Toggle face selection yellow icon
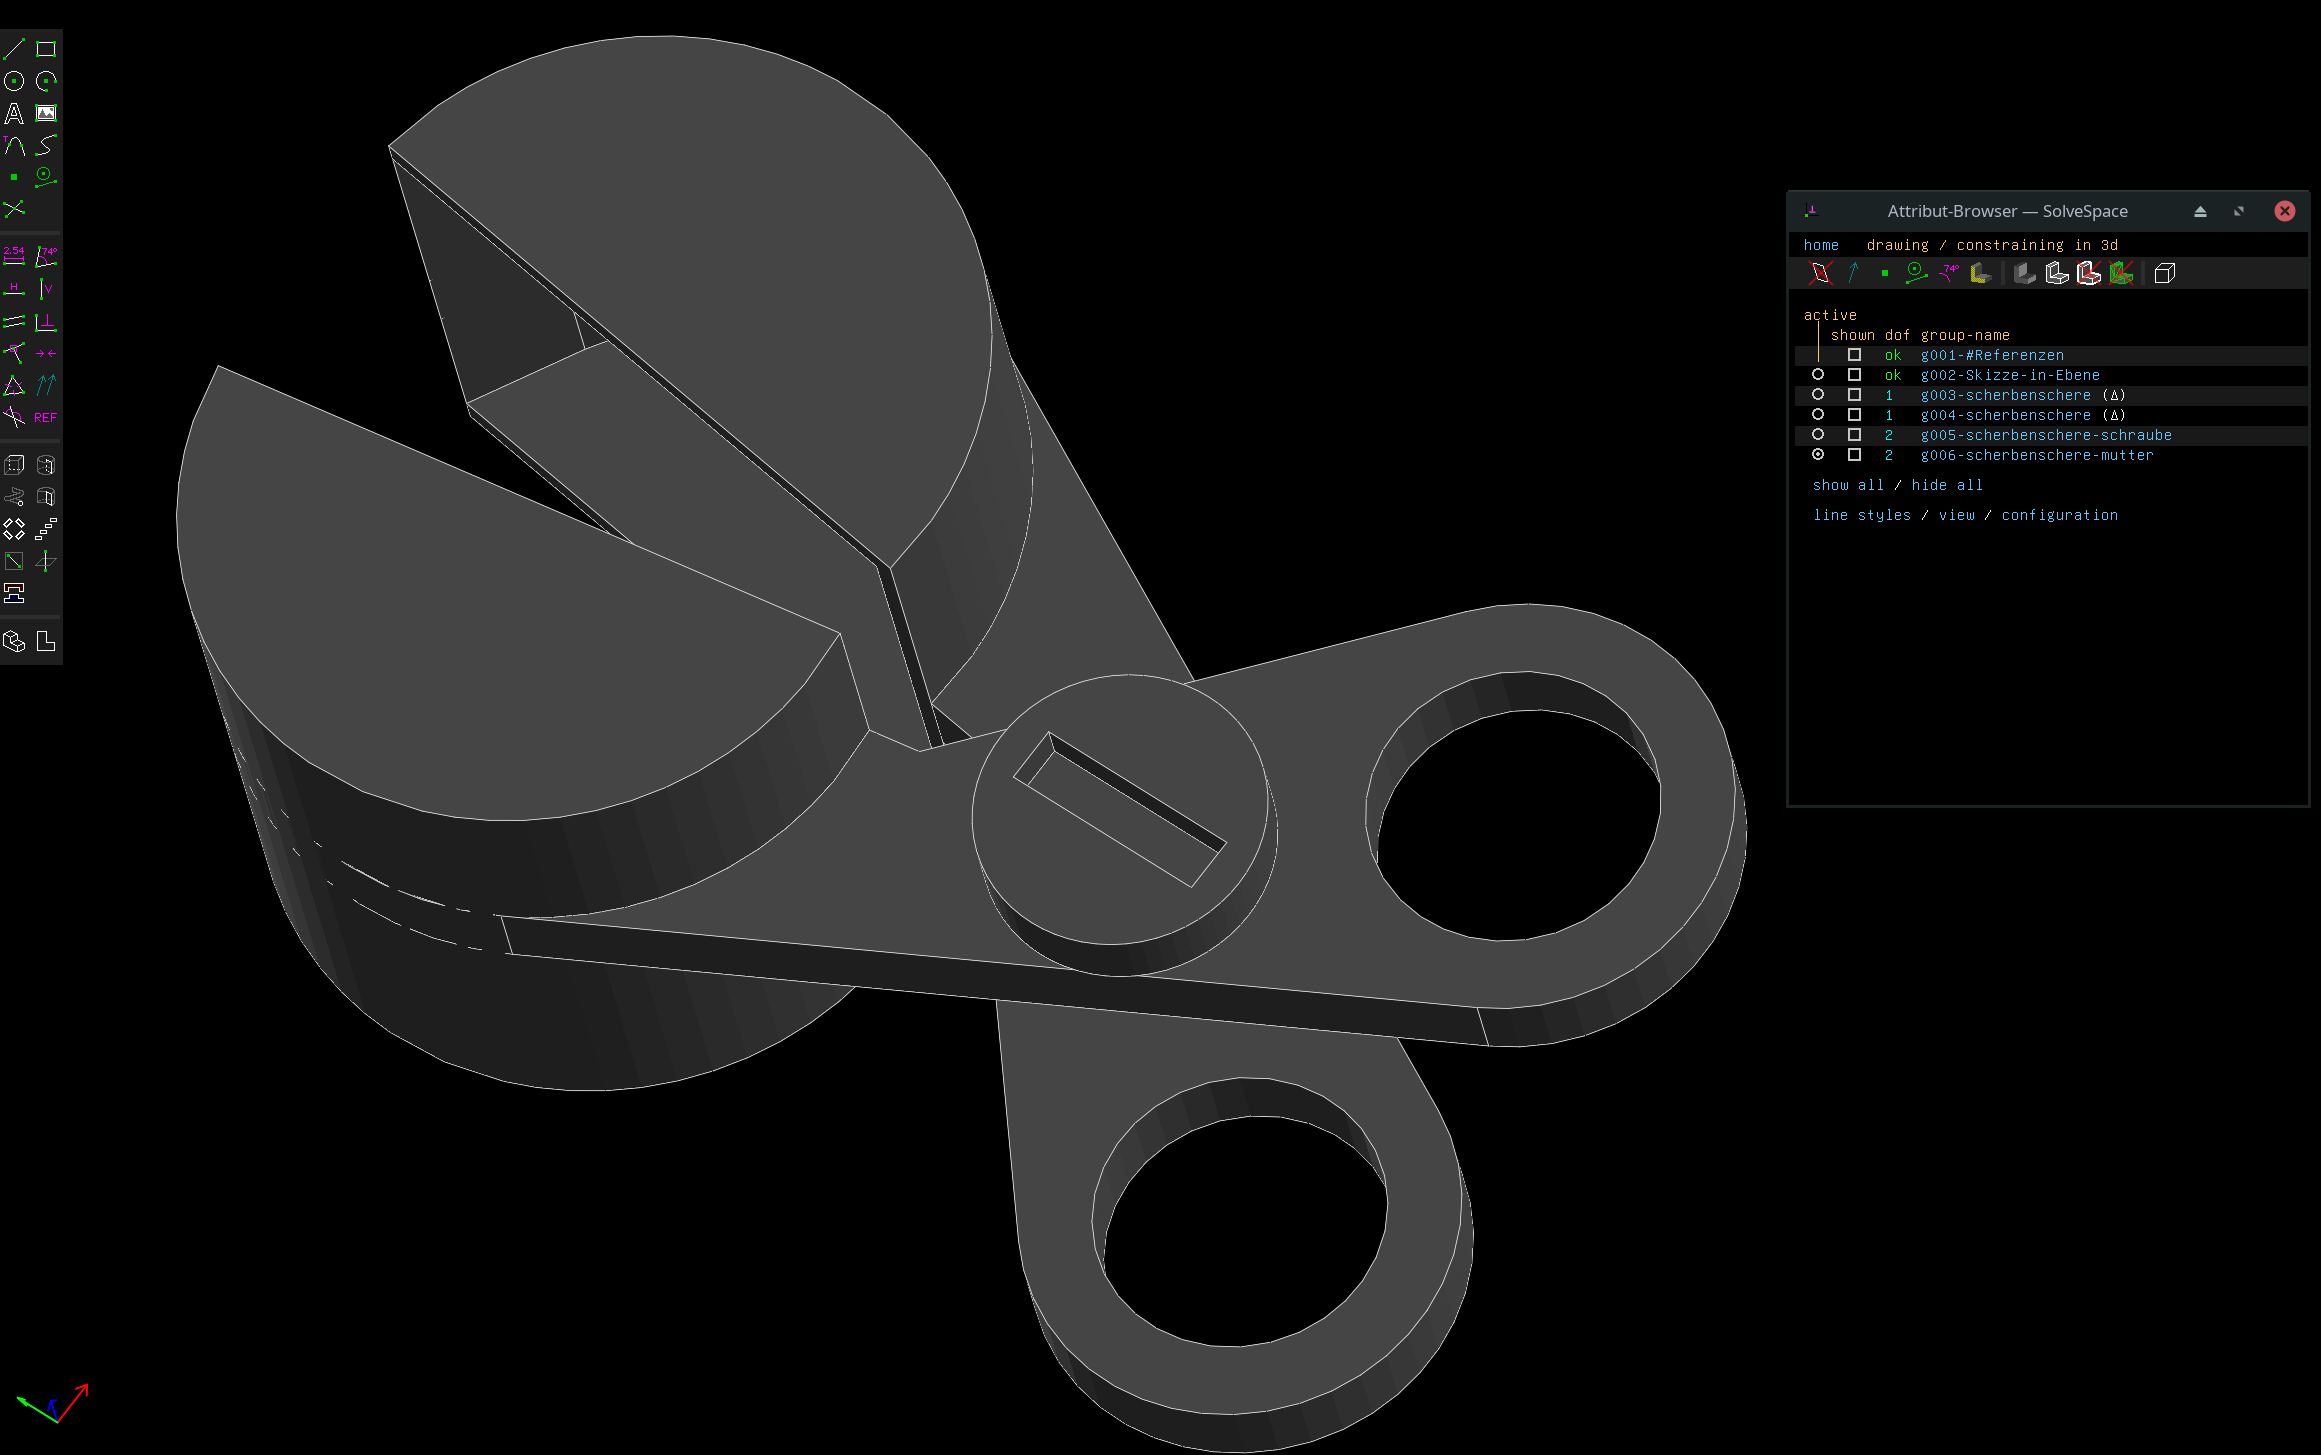The width and height of the screenshot is (2321, 1455). click(1981, 273)
